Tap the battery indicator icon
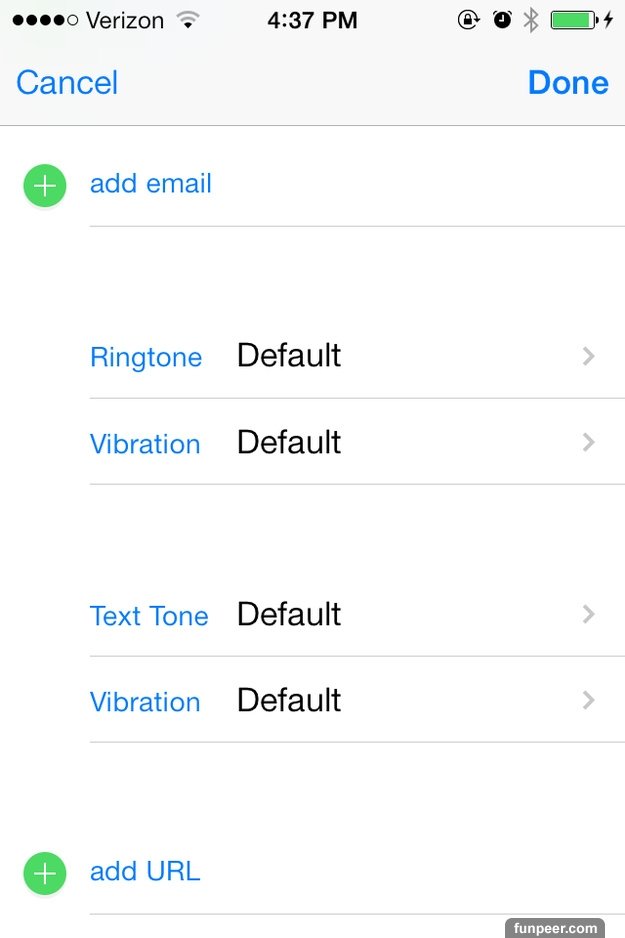Image resolution: width=625 pixels, height=938 pixels. tap(573, 20)
